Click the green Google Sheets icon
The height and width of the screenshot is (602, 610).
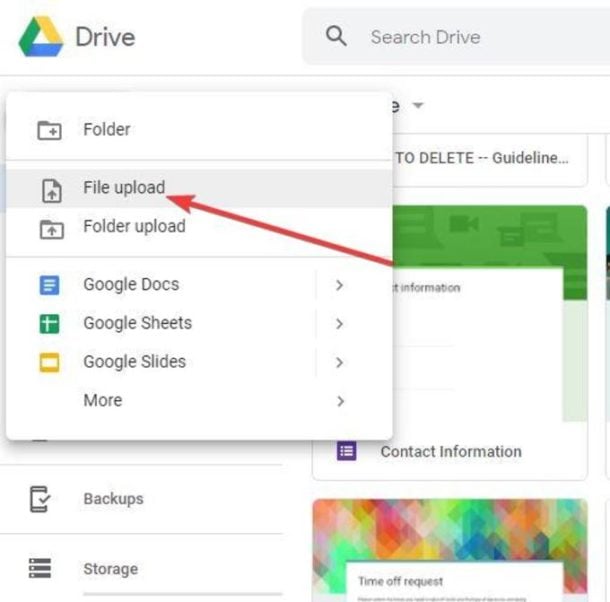(49, 324)
